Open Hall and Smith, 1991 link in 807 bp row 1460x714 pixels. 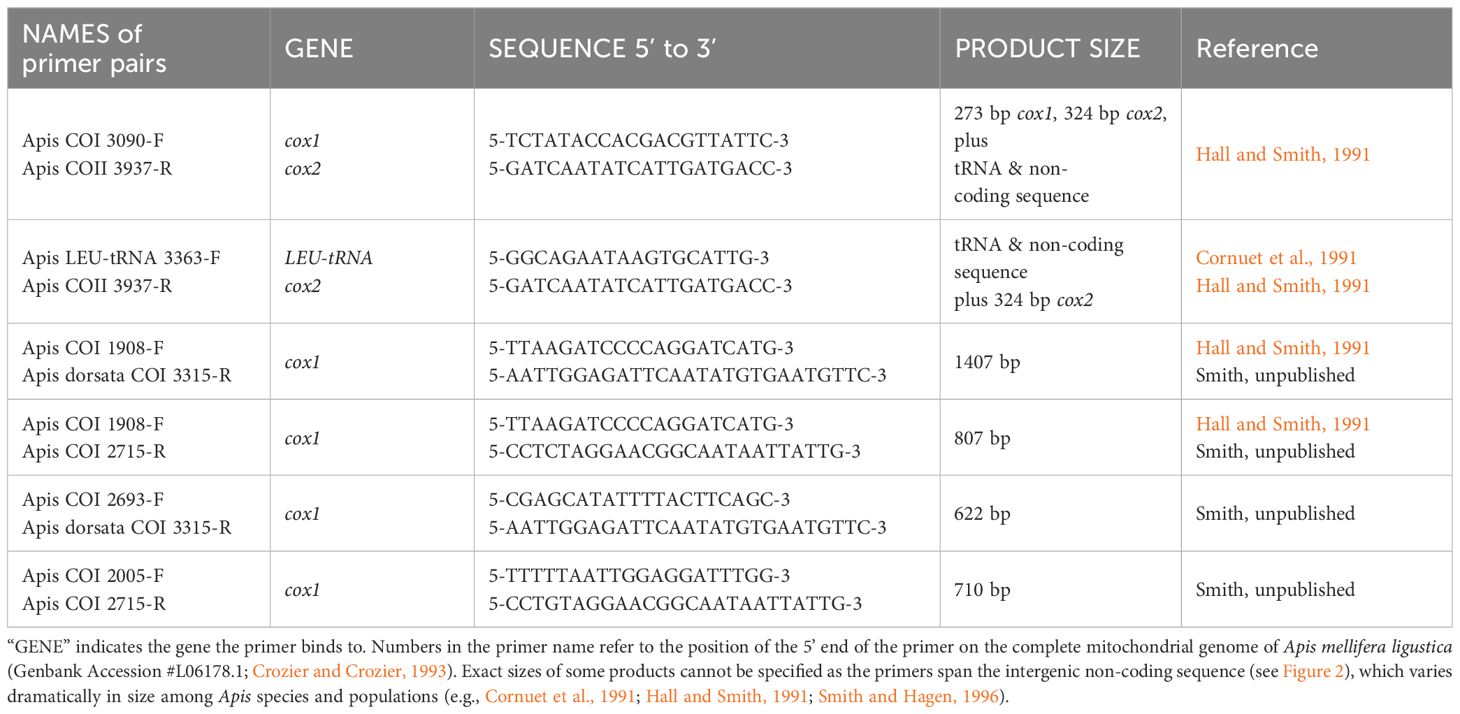(x=1283, y=424)
